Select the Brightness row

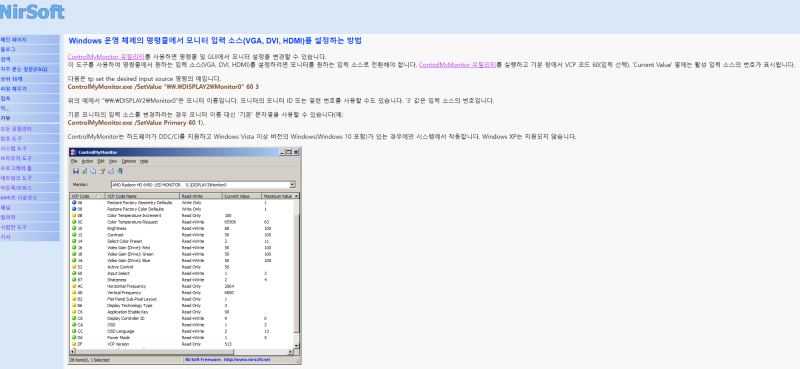182,229
